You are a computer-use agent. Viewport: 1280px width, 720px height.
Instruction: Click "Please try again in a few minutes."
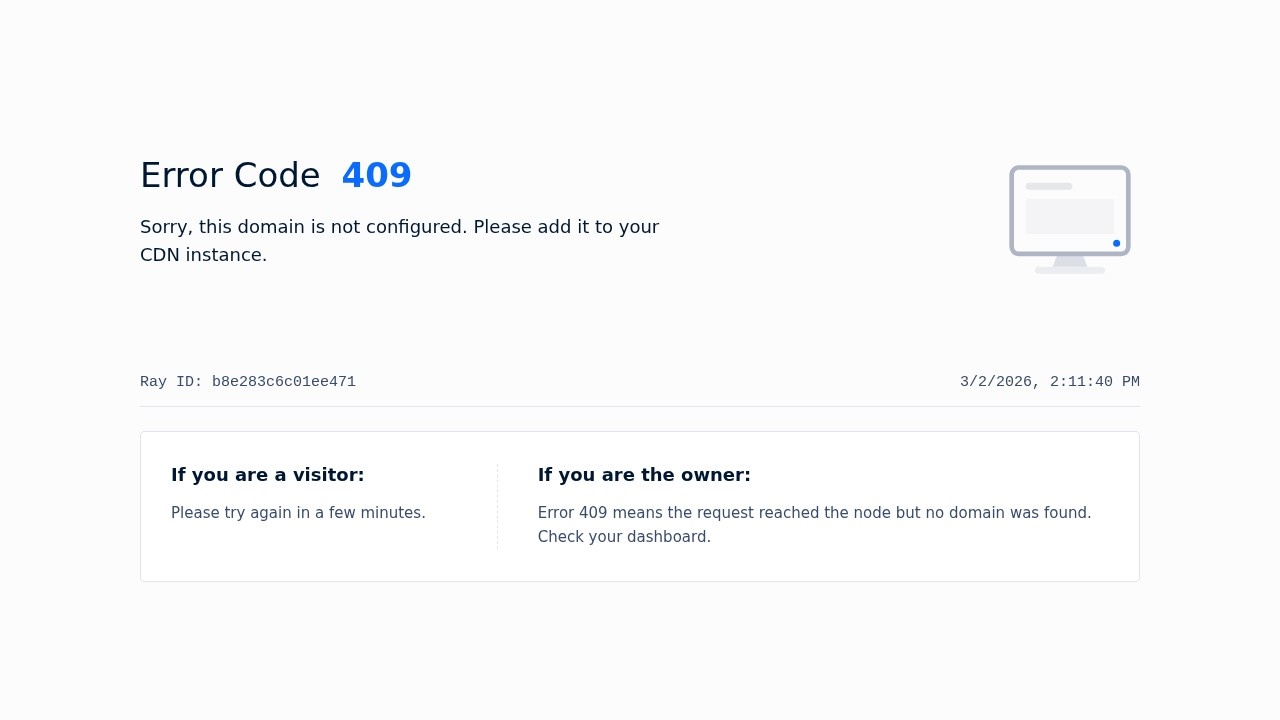[x=298, y=513]
